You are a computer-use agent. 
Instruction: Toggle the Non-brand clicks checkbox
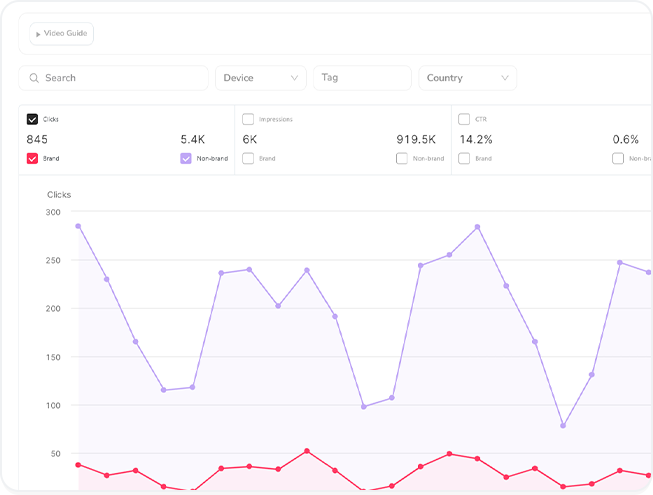tap(186, 158)
